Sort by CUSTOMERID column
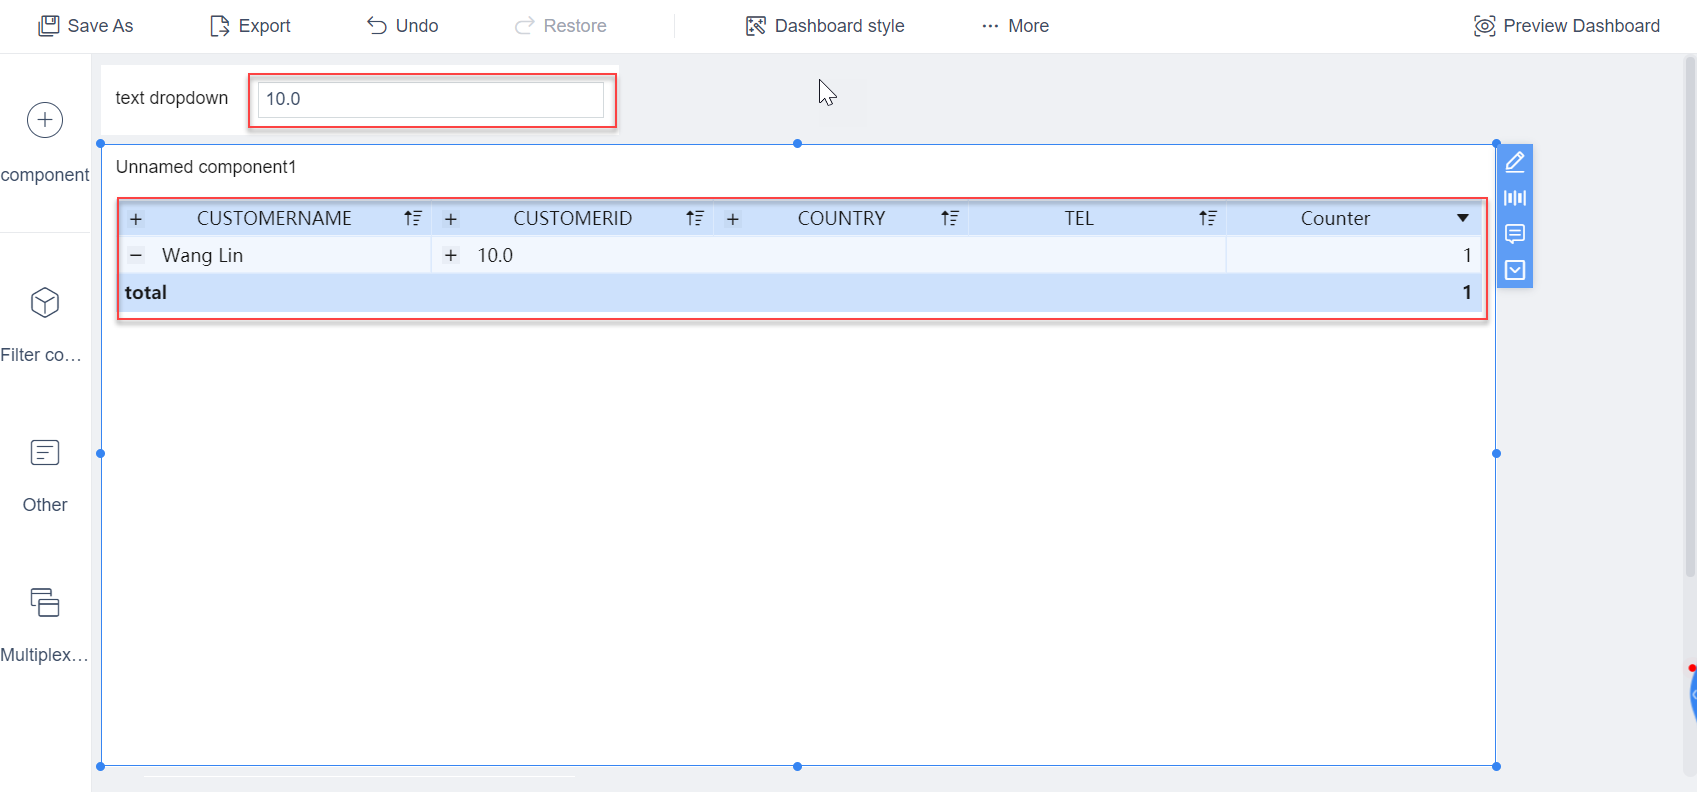This screenshot has height=792, width=1697. [695, 218]
